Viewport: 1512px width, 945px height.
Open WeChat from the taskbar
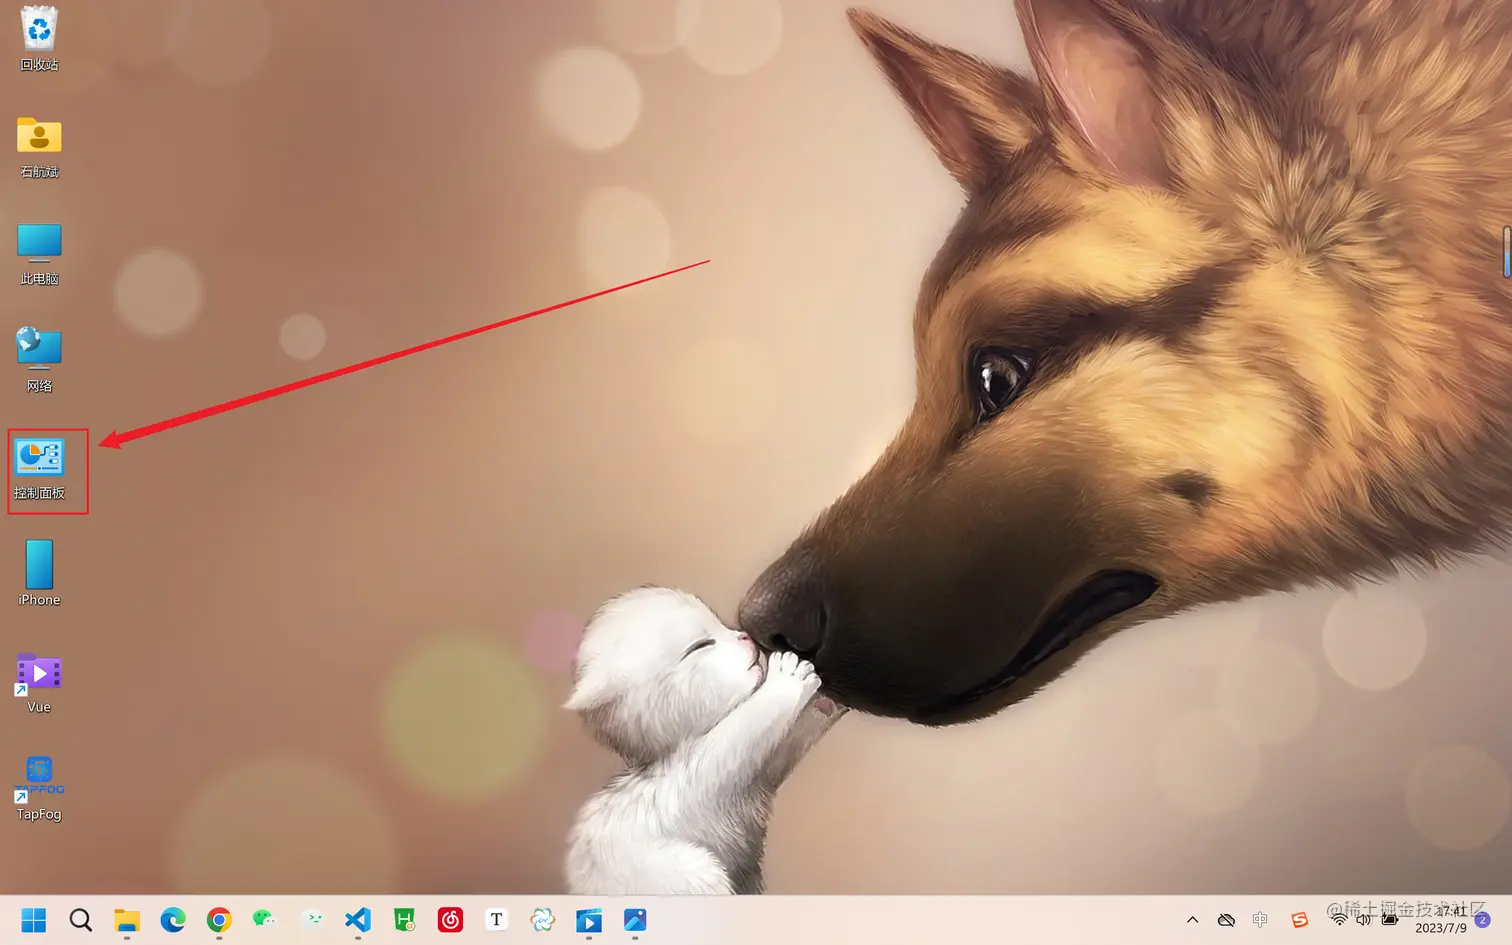(x=264, y=920)
